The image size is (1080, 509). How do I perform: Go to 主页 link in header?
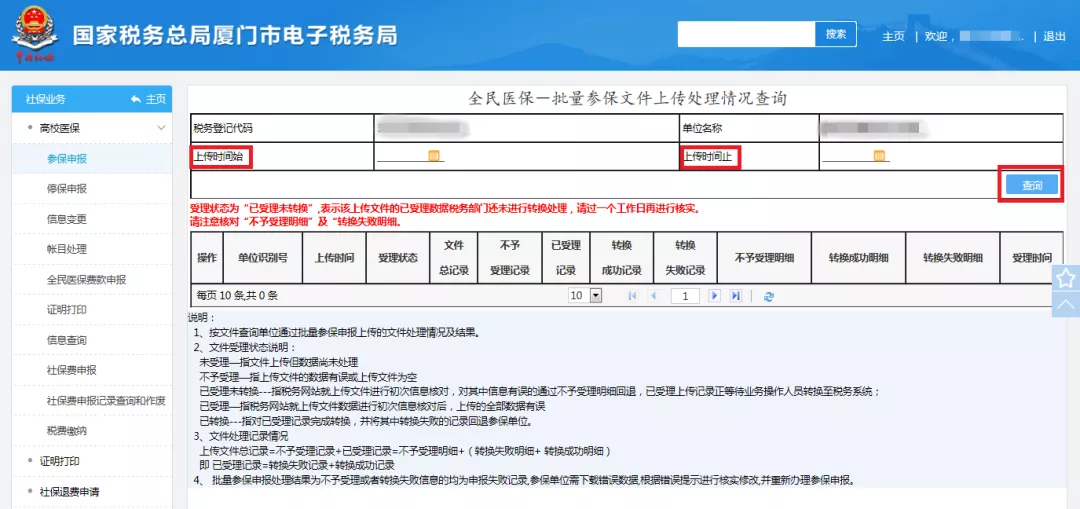pos(893,37)
